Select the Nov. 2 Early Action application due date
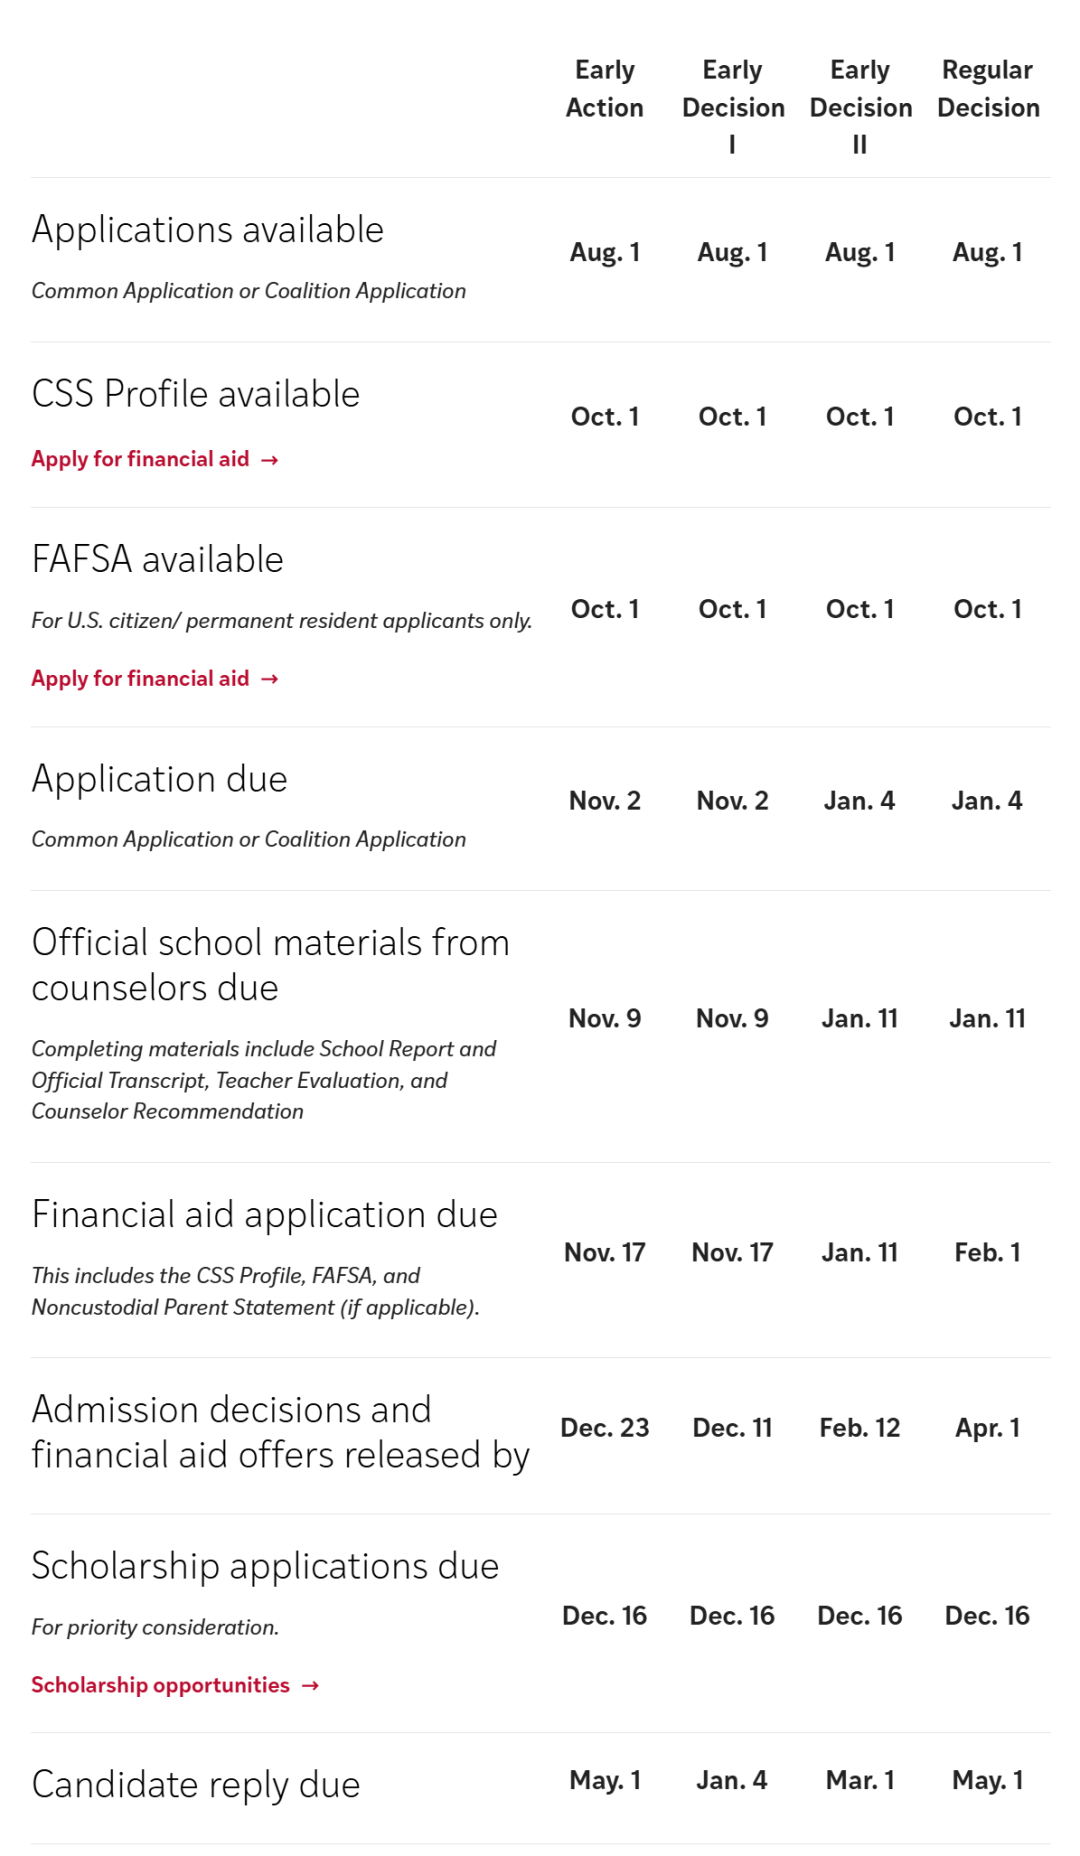 coord(604,800)
